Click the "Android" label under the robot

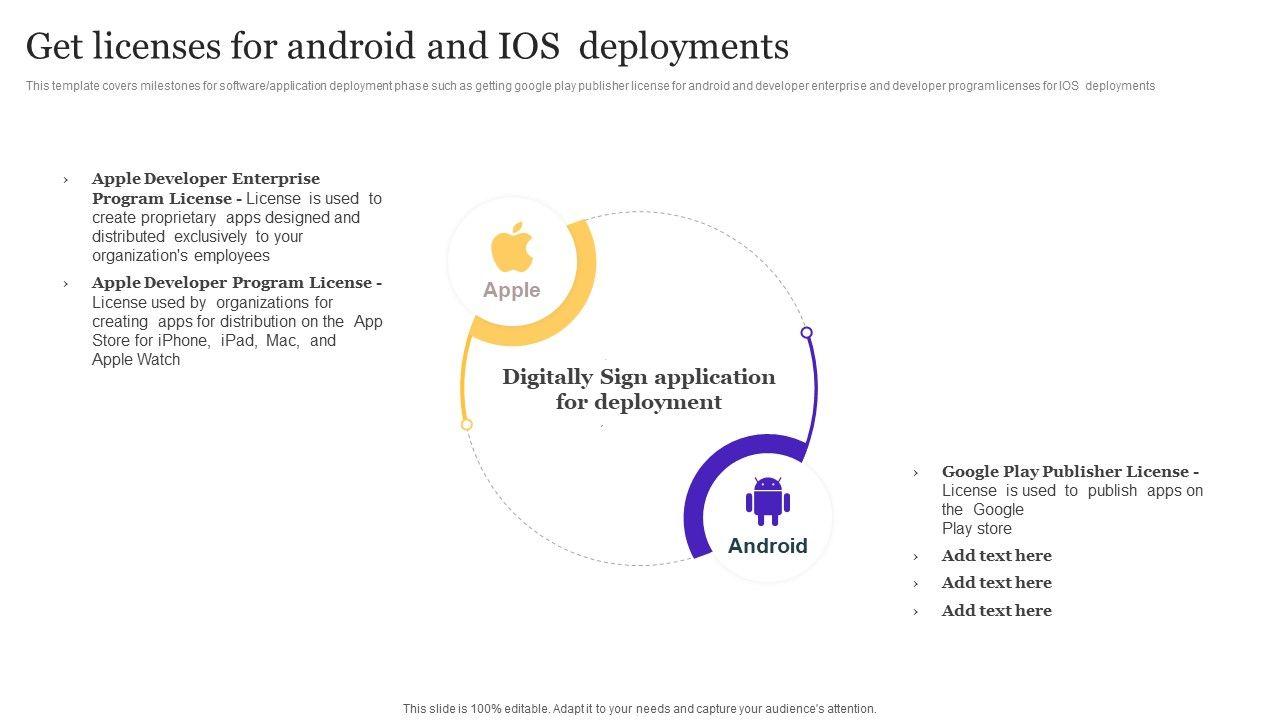[x=768, y=546]
